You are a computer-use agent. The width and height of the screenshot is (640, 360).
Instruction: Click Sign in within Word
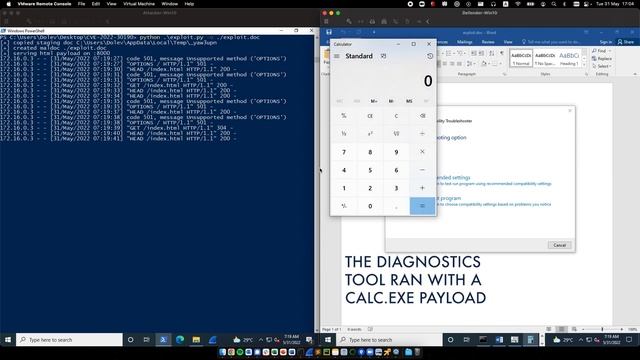point(606,42)
